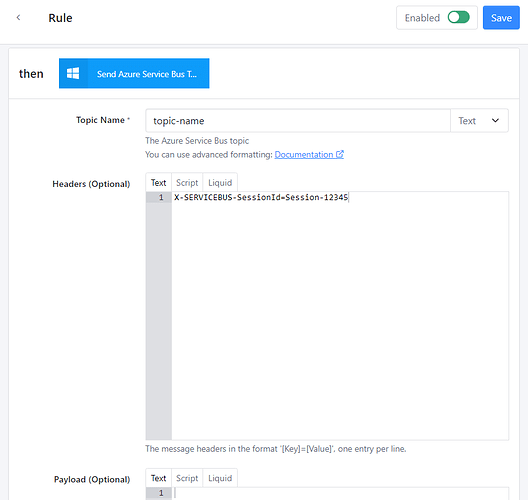Click line number 1 in Headers gutter
The width and height of the screenshot is (528, 500).
pyautogui.click(x=161, y=197)
